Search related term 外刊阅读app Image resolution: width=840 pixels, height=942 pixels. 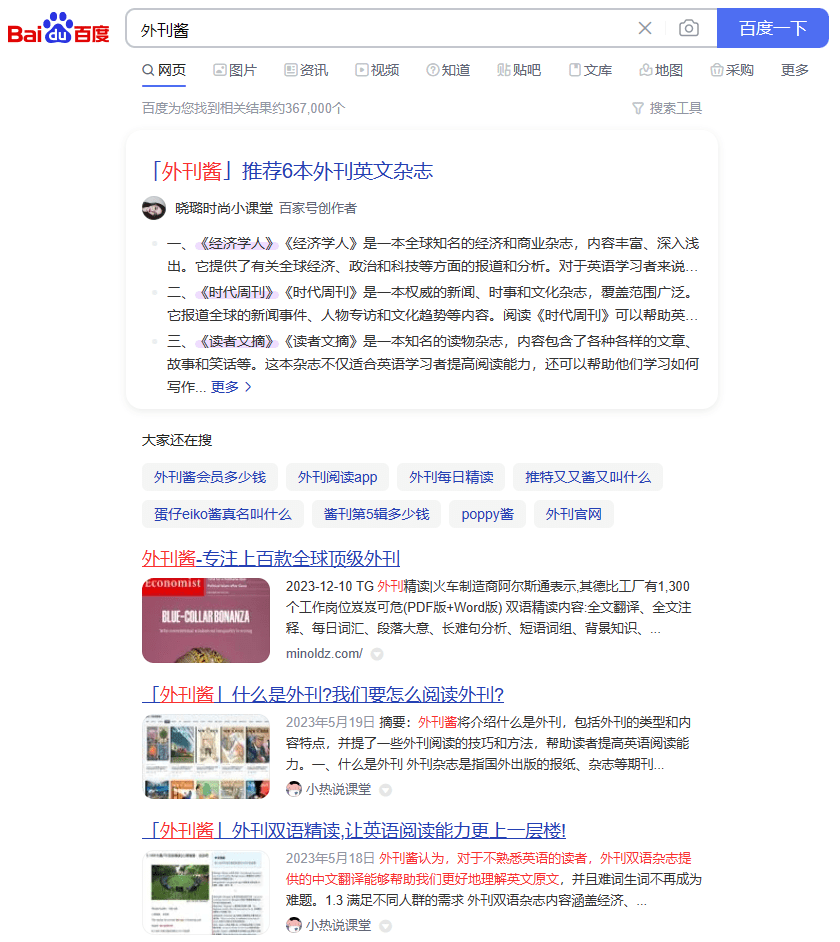pos(338,478)
